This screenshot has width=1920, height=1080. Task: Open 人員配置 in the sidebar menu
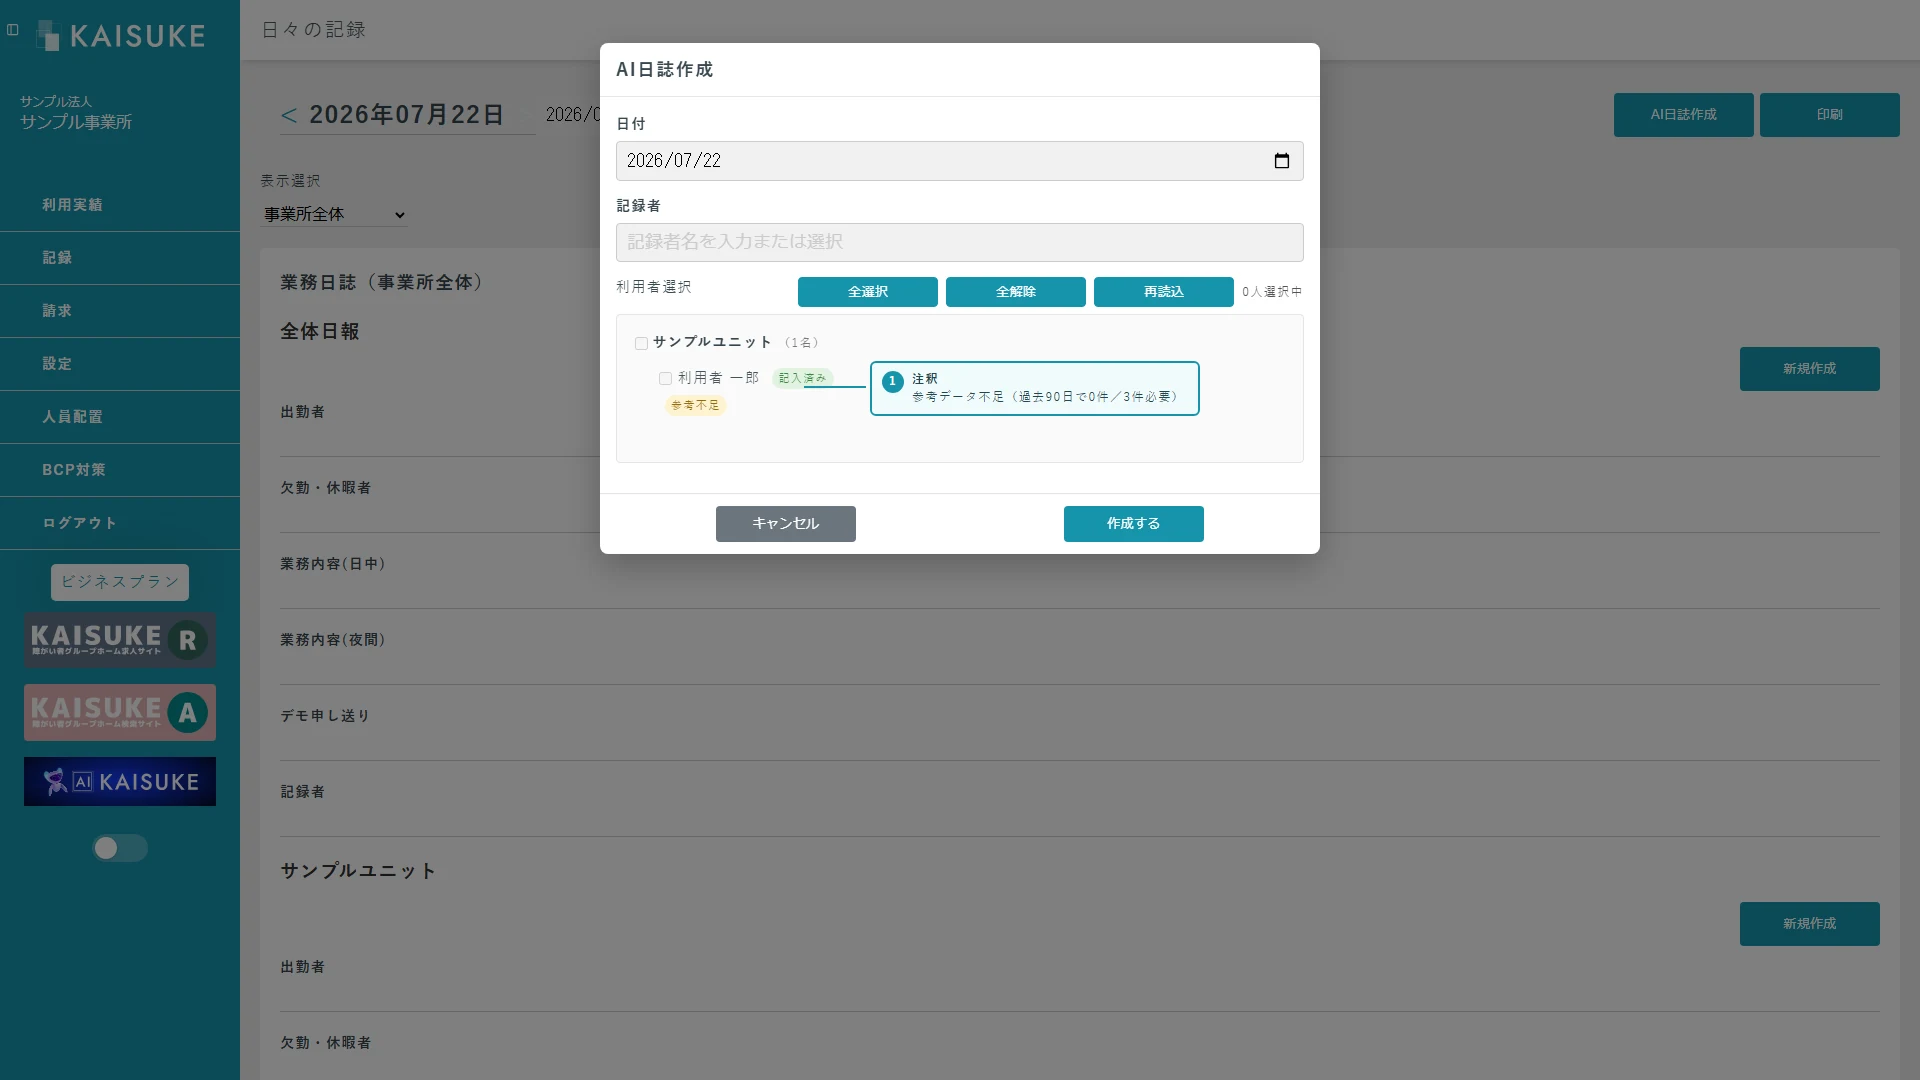click(x=120, y=417)
